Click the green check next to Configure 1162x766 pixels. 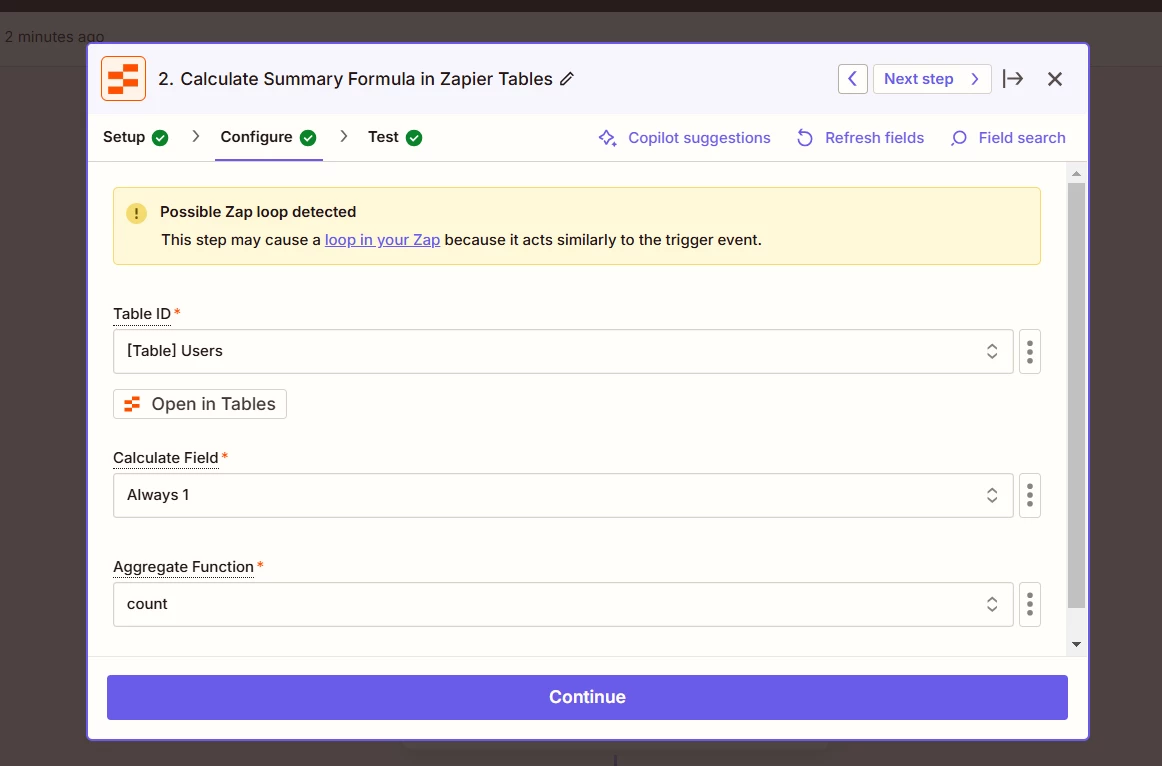tap(308, 138)
